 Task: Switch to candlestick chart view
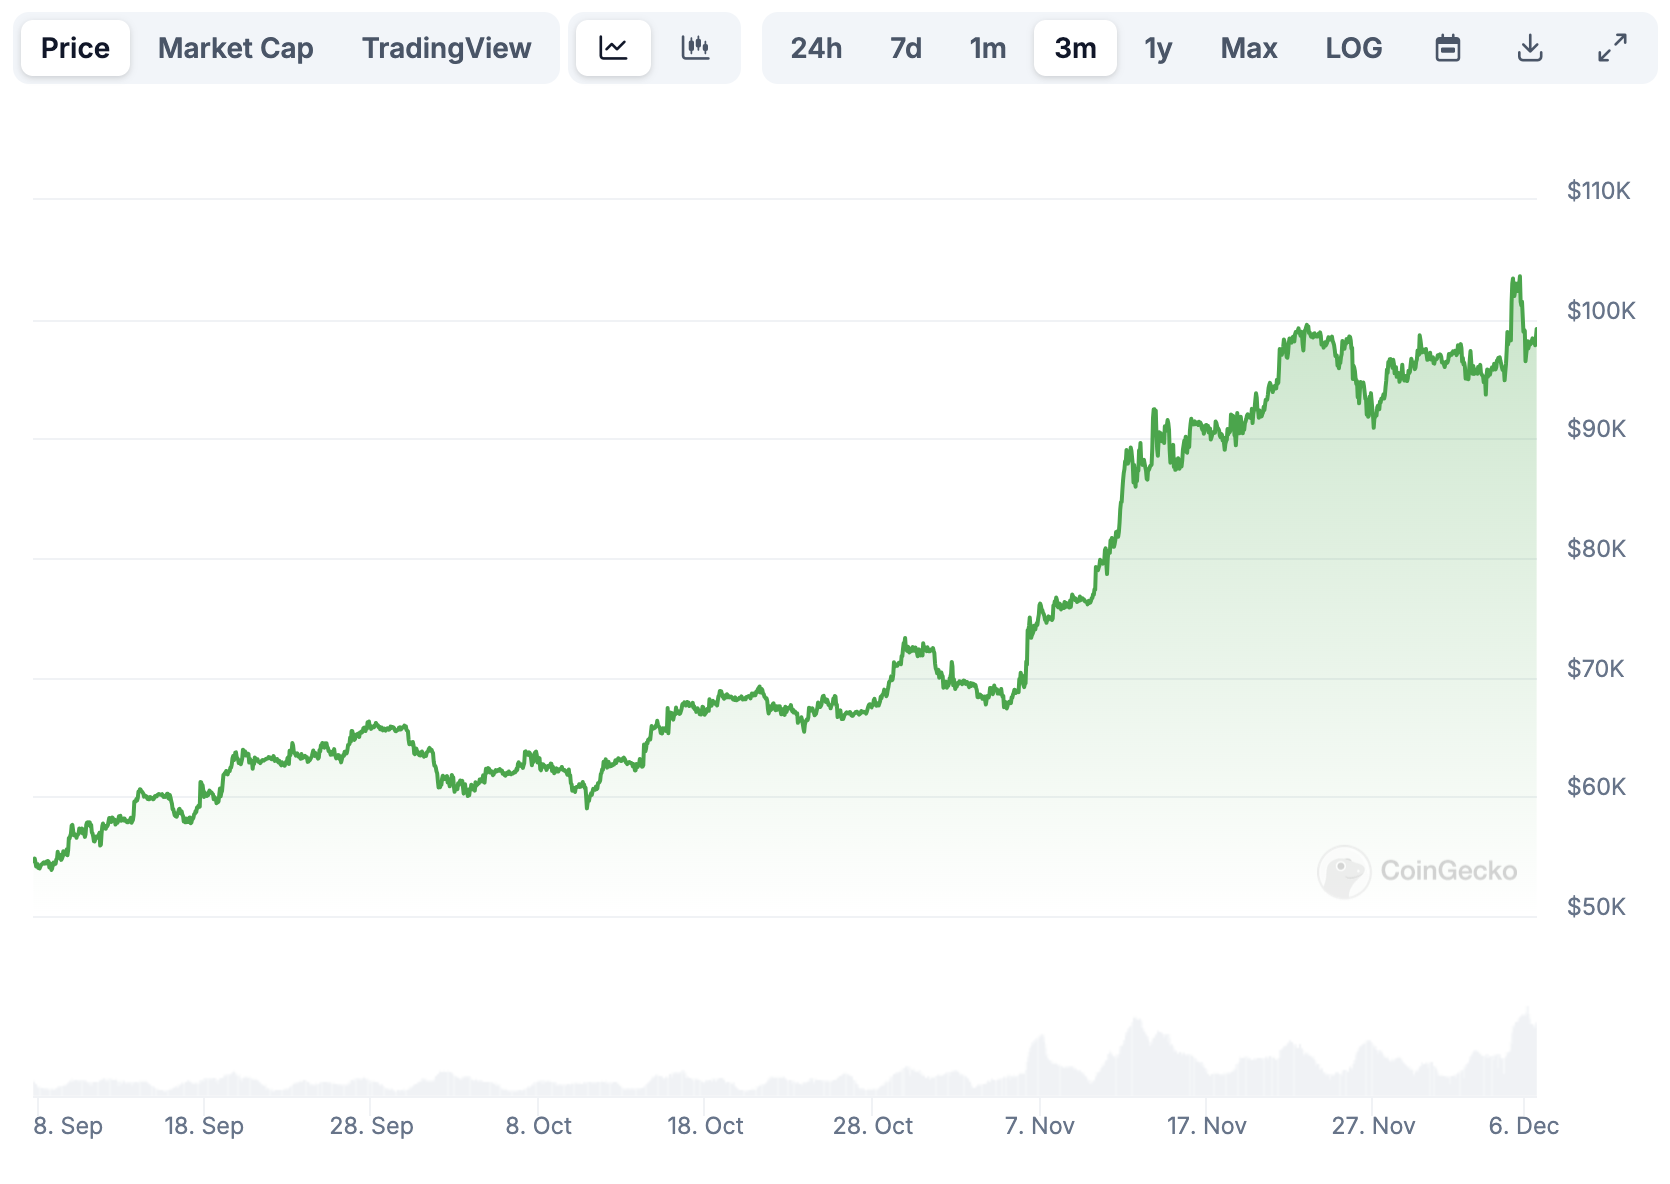coord(697,47)
